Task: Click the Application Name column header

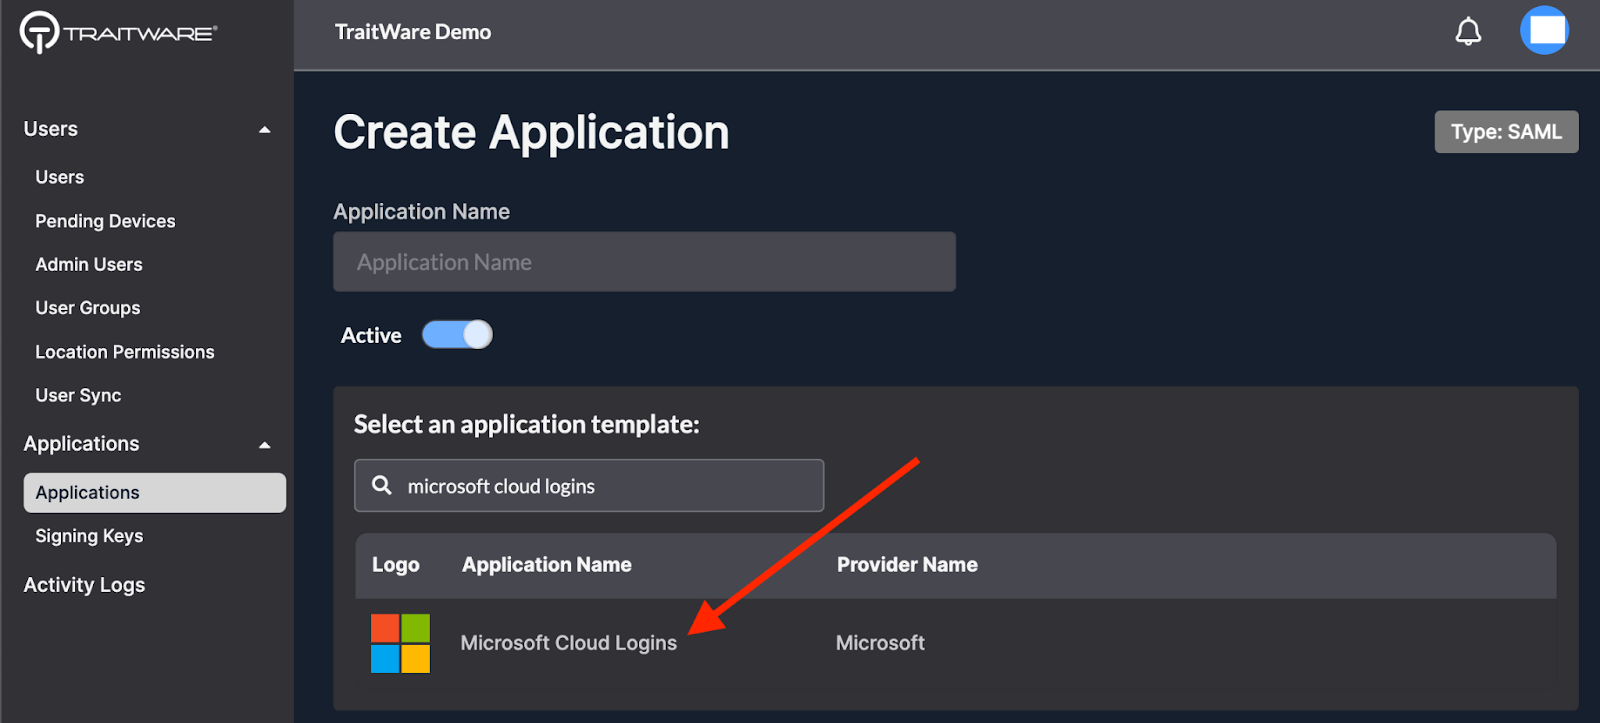Action: 547,565
